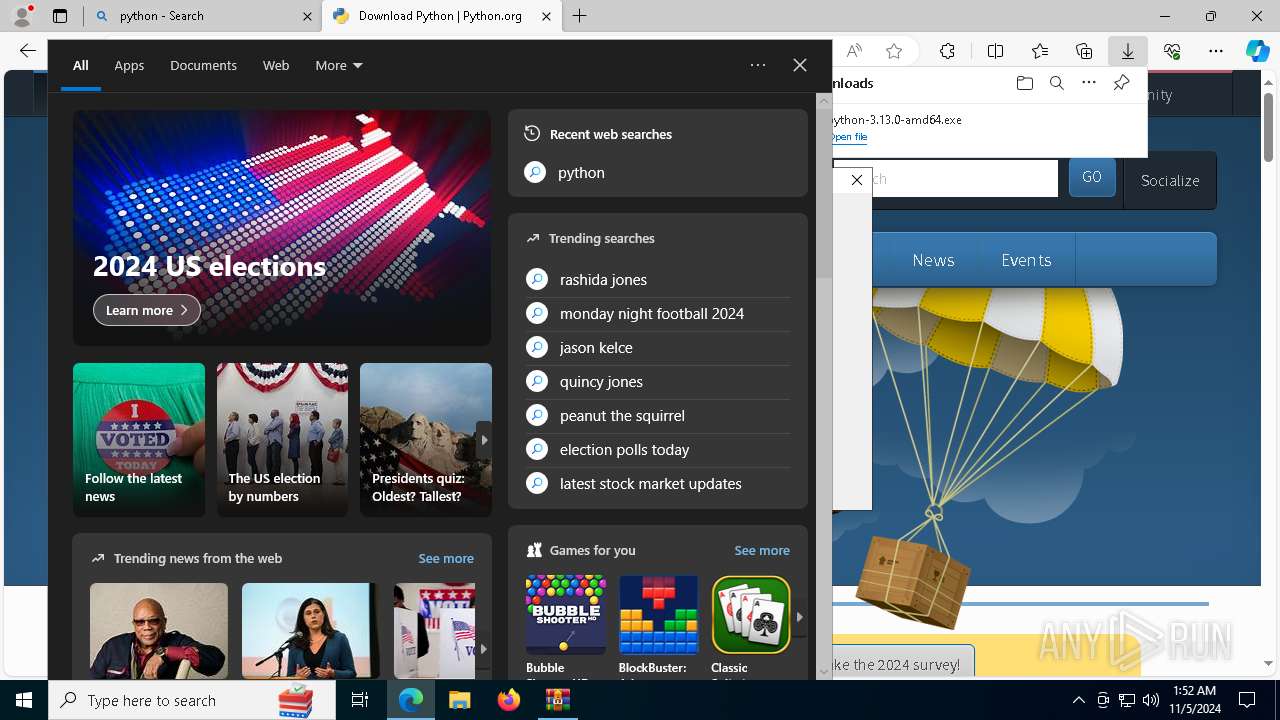
Task: Open the search panel options ellipsis menu
Action: point(758,65)
